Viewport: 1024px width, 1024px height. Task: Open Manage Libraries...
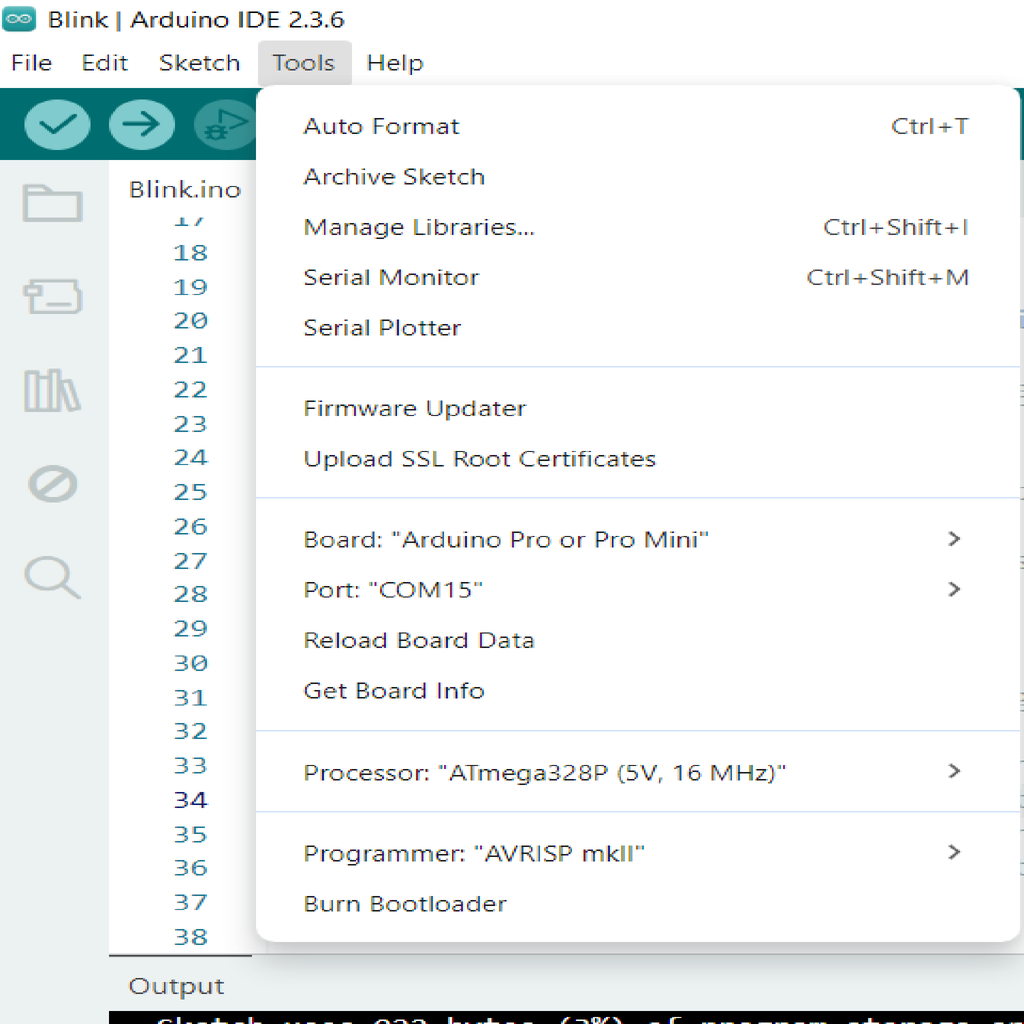tap(637, 227)
